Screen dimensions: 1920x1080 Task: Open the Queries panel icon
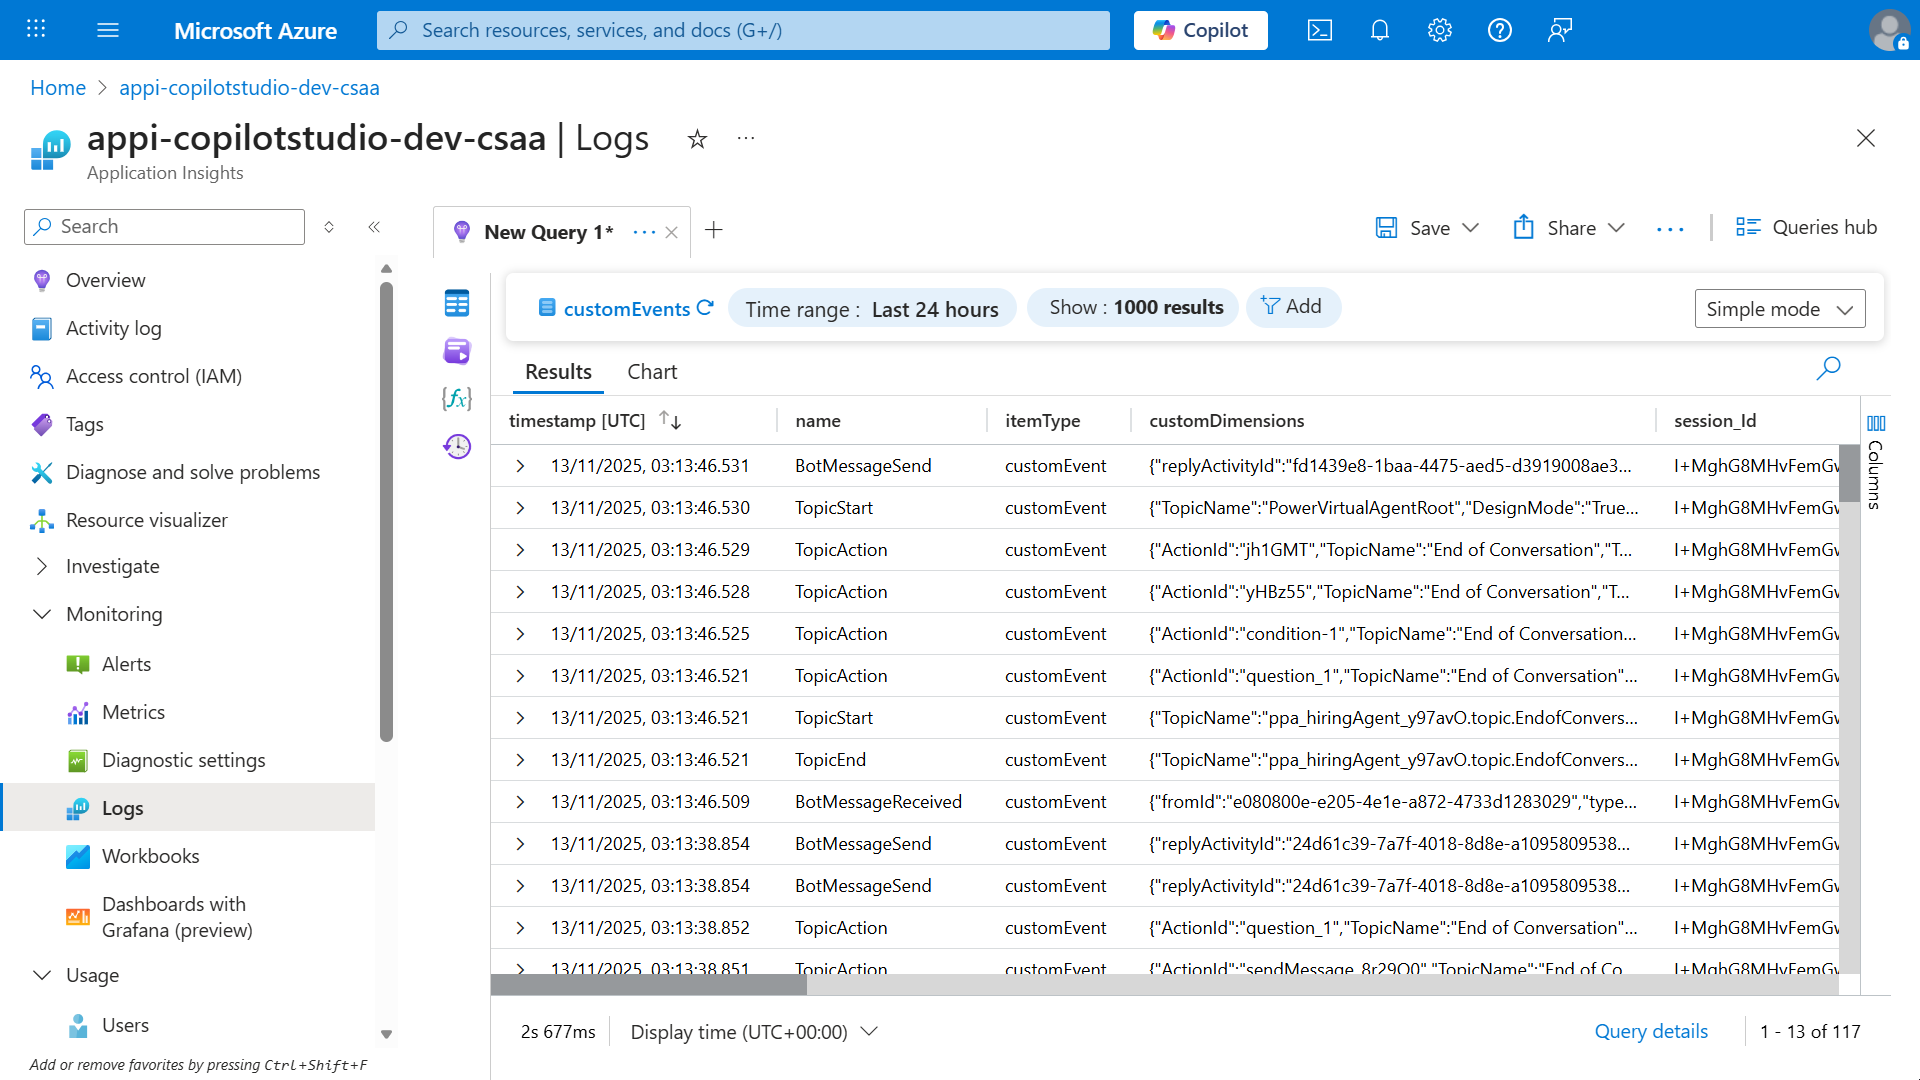[457, 351]
